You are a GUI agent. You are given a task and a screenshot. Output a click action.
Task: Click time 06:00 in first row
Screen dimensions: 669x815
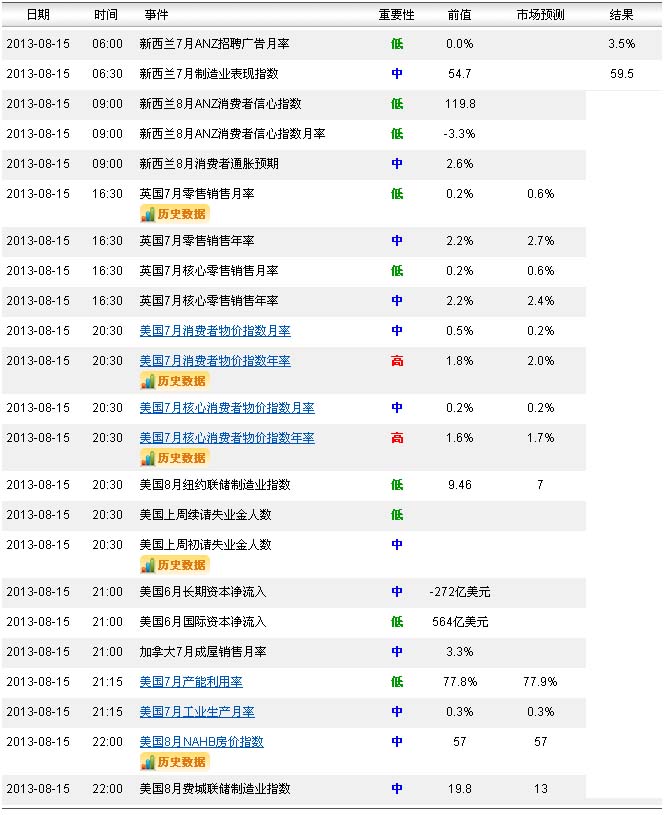click(107, 44)
